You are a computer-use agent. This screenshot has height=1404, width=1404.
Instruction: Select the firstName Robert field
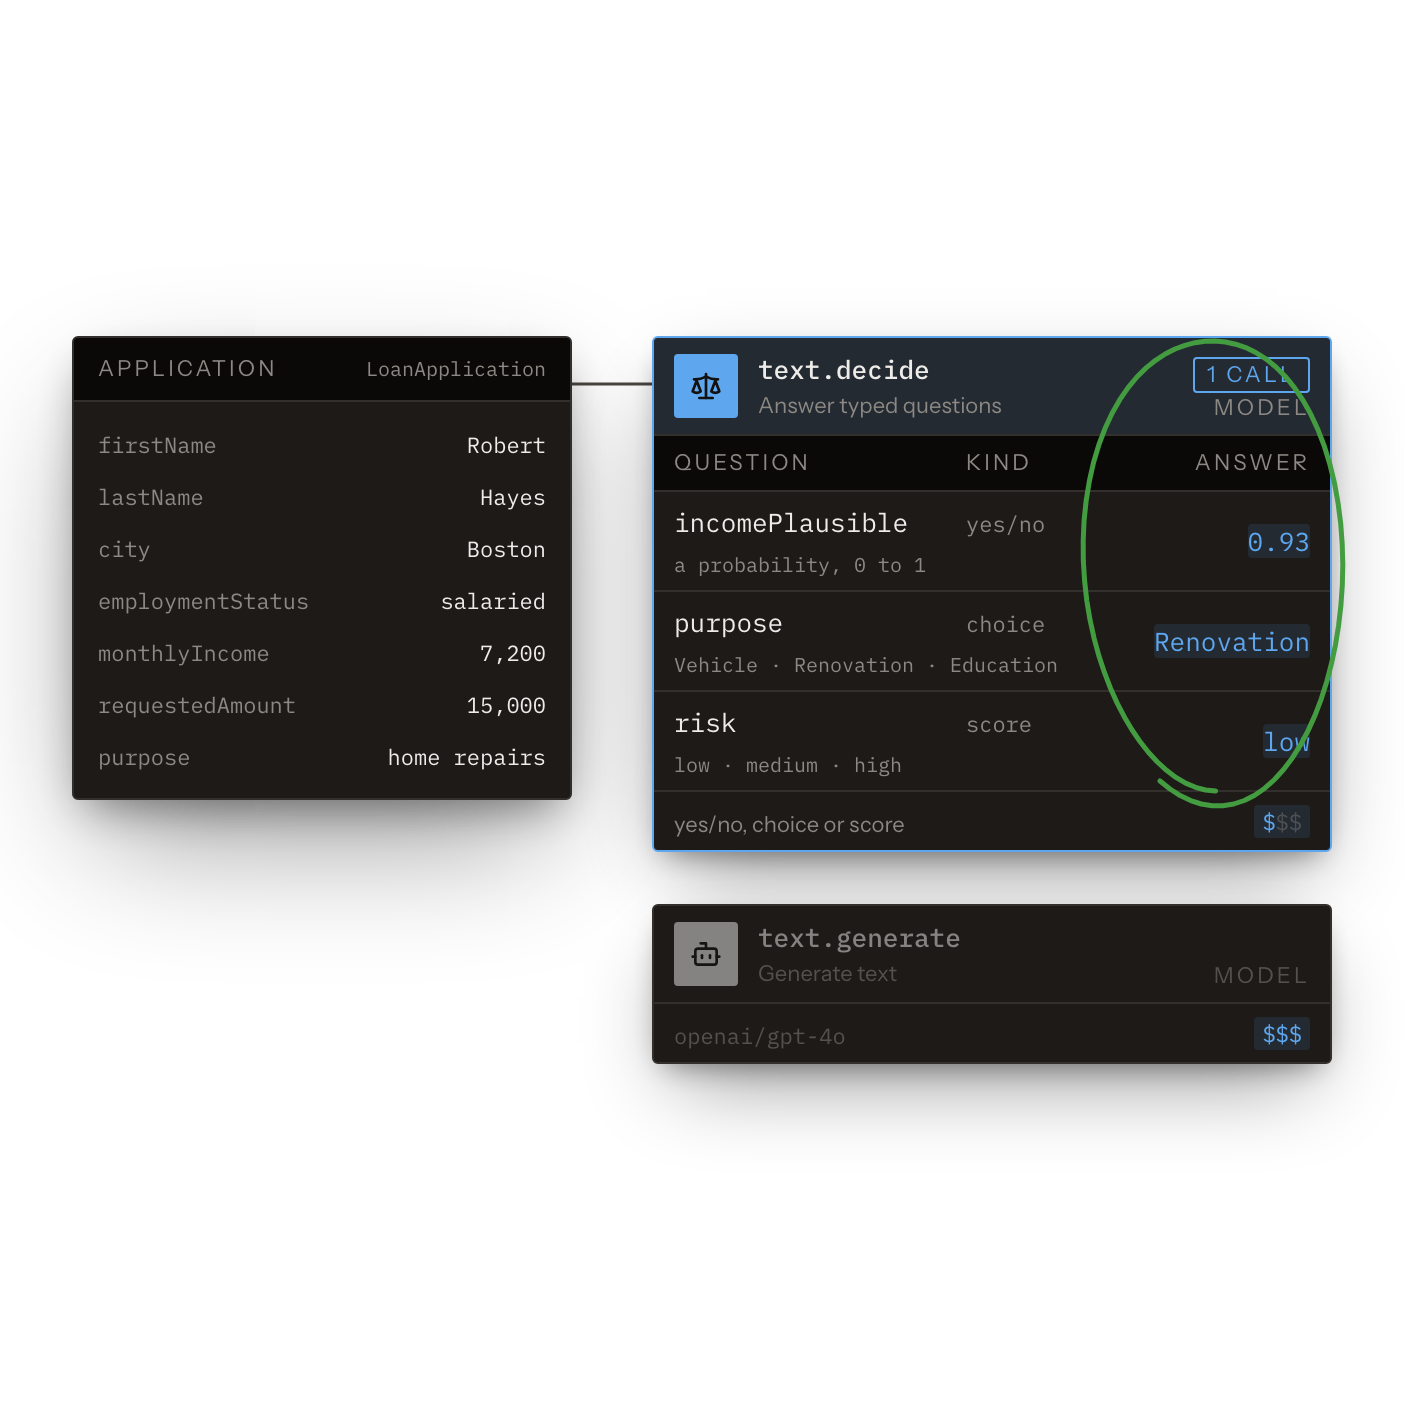point(322,446)
